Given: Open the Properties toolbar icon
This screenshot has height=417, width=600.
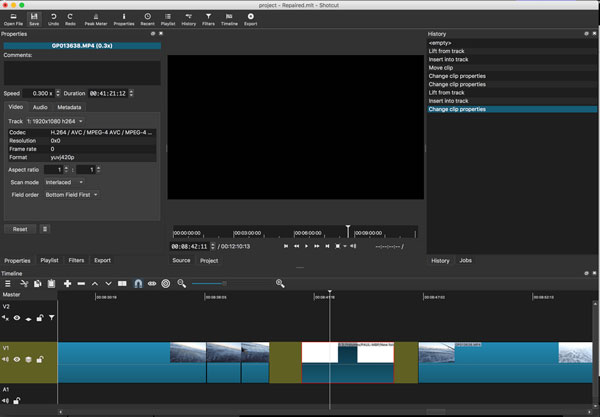Looking at the screenshot, I should 124,19.
